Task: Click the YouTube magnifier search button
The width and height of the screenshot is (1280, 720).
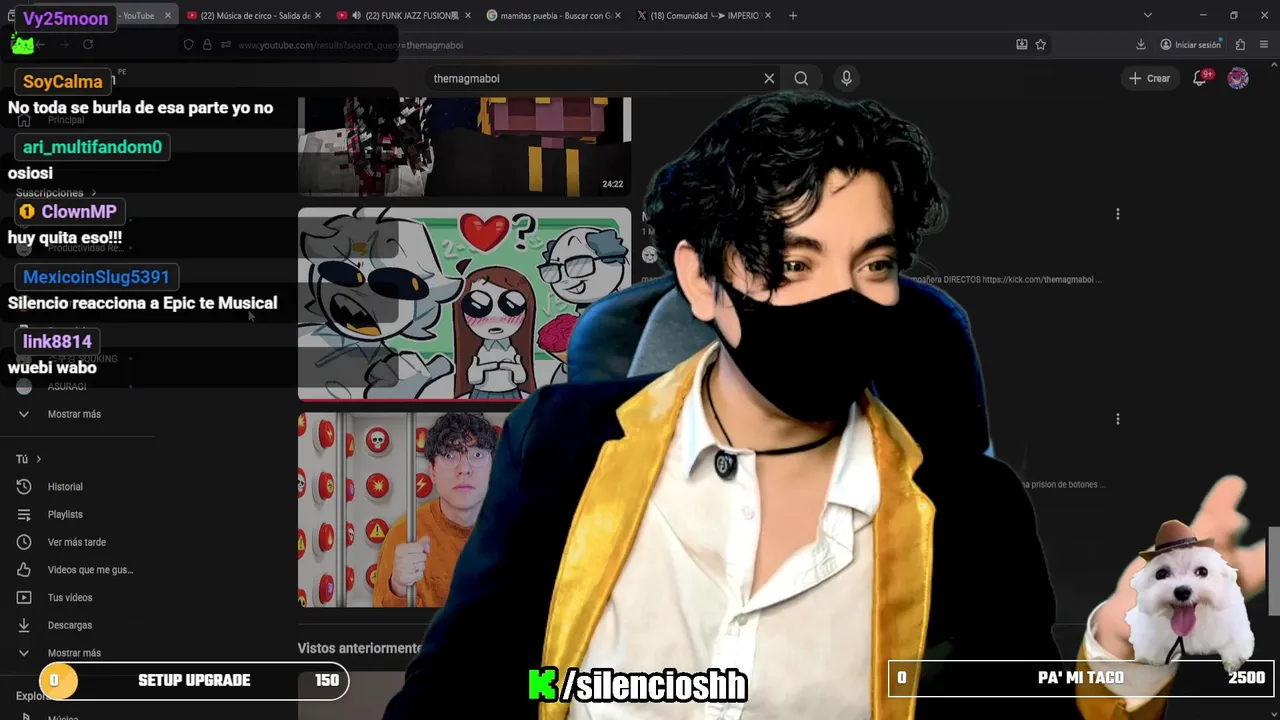Action: (x=801, y=78)
